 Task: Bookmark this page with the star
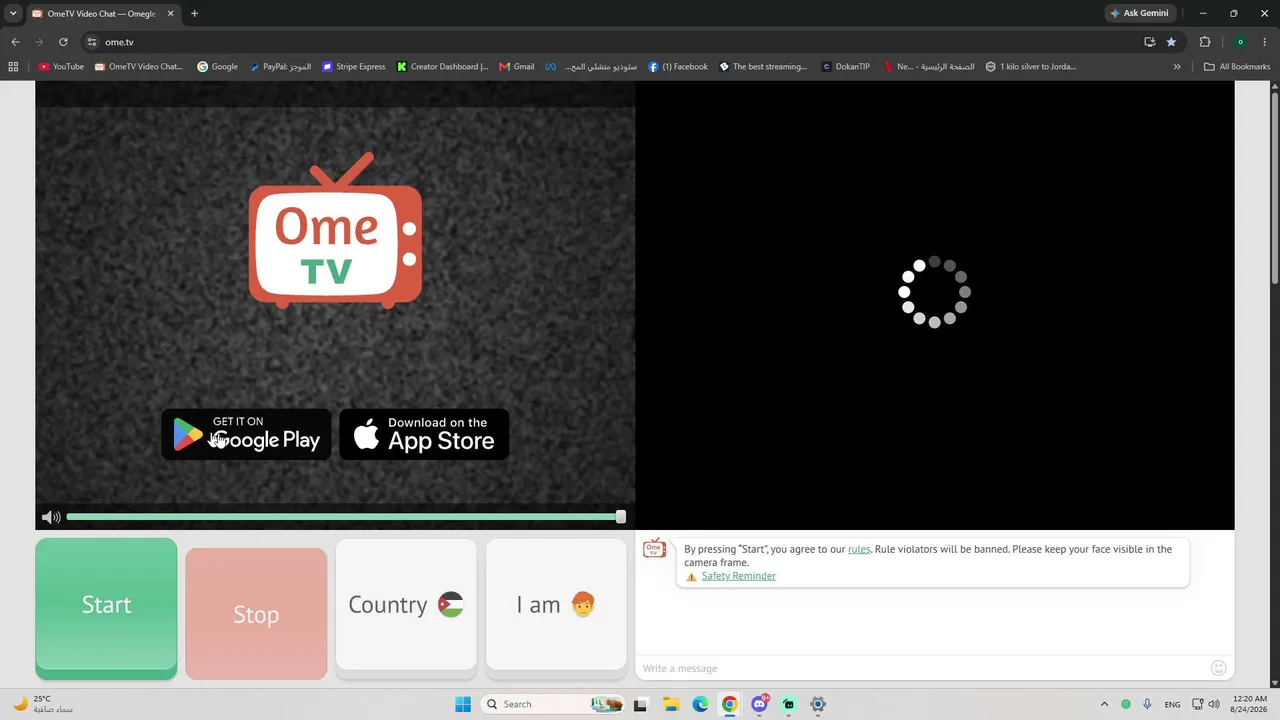pos(1171,42)
